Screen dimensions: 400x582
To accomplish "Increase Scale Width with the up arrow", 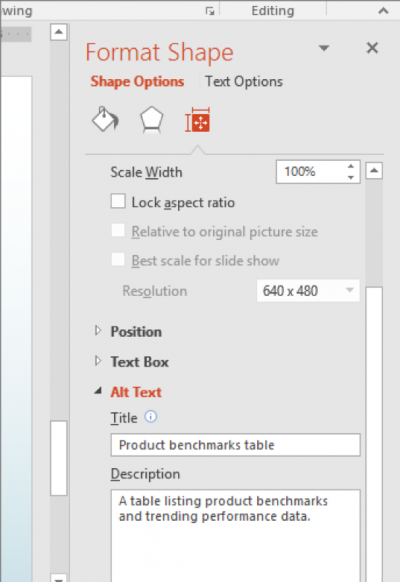I will (x=351, y=167).
